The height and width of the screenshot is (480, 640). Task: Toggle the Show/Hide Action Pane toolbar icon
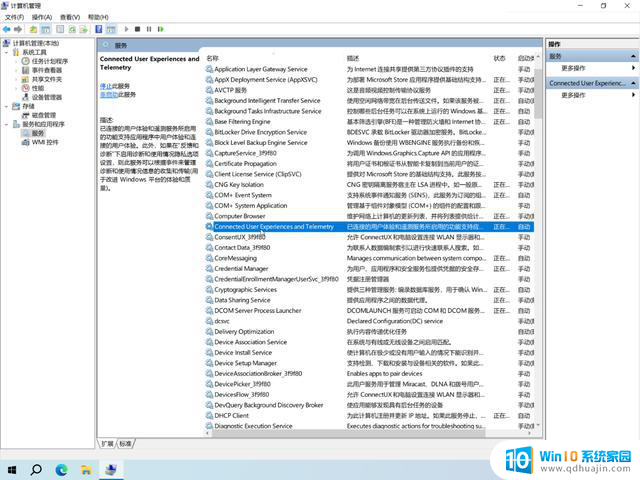point(111,29)
